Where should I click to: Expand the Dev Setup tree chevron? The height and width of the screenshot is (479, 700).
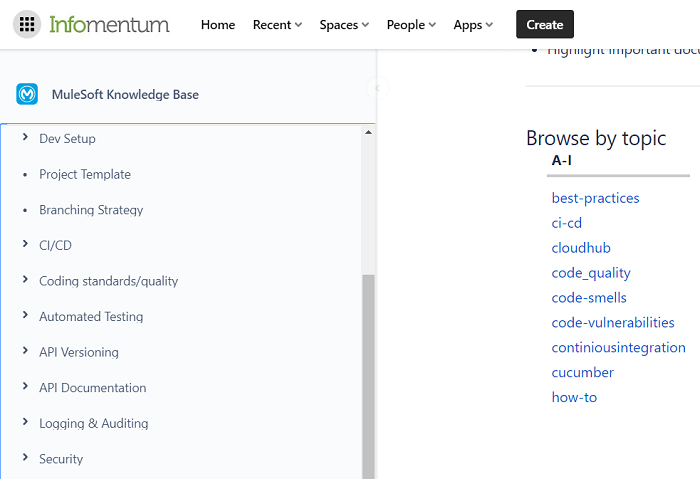point(25,137)
